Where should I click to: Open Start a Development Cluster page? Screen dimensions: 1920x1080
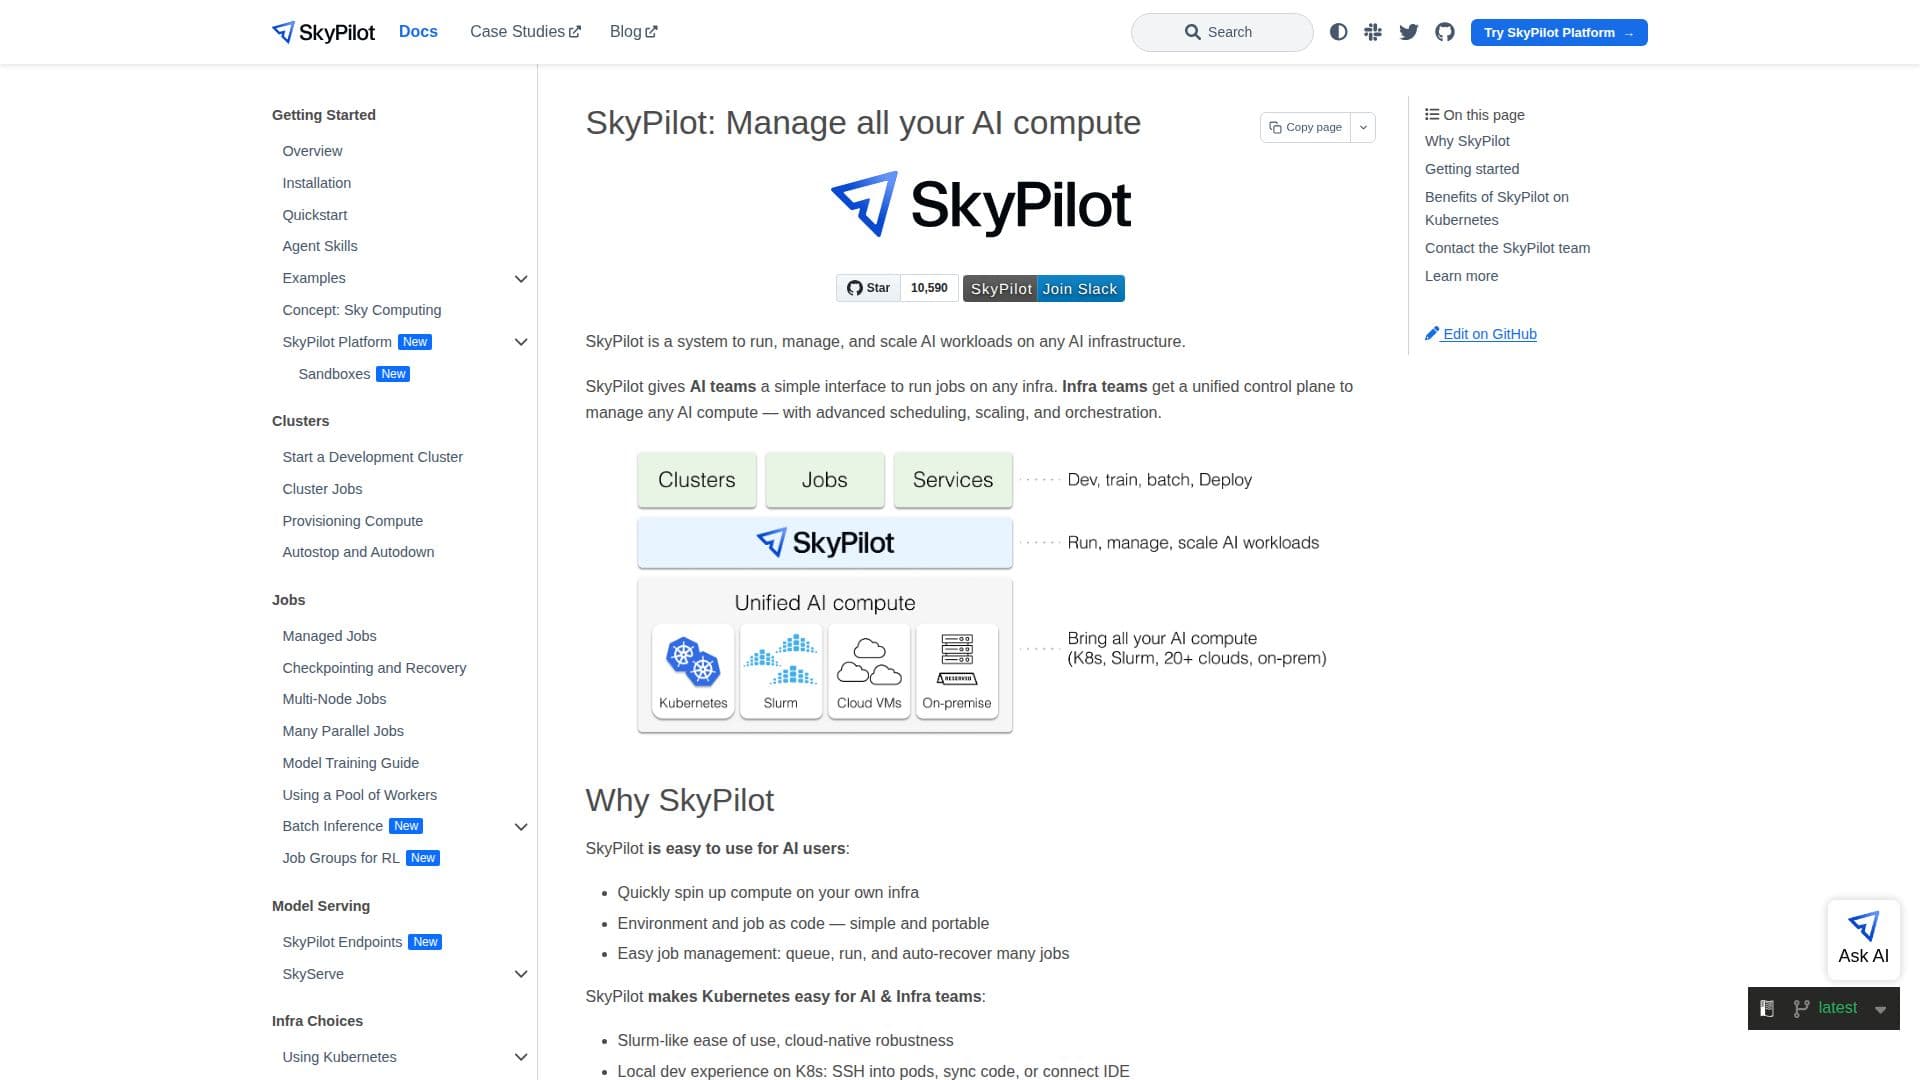(372, 457)
